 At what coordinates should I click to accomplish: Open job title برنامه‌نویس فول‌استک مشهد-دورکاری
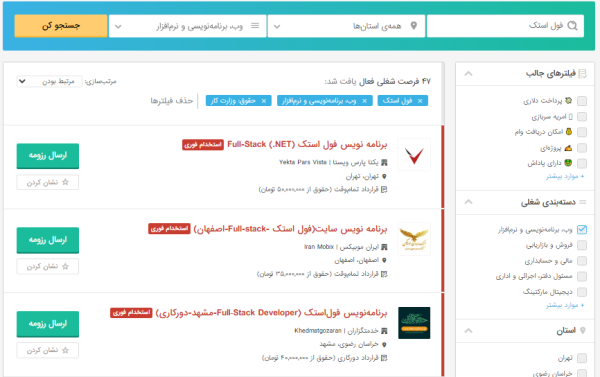[271, 313]
